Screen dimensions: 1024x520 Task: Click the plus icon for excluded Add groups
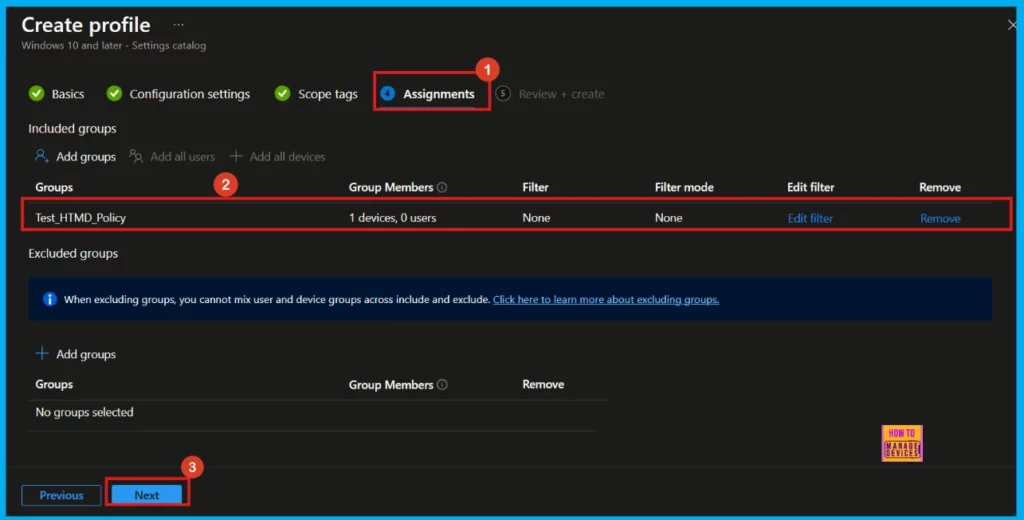(x=42, y=353)
